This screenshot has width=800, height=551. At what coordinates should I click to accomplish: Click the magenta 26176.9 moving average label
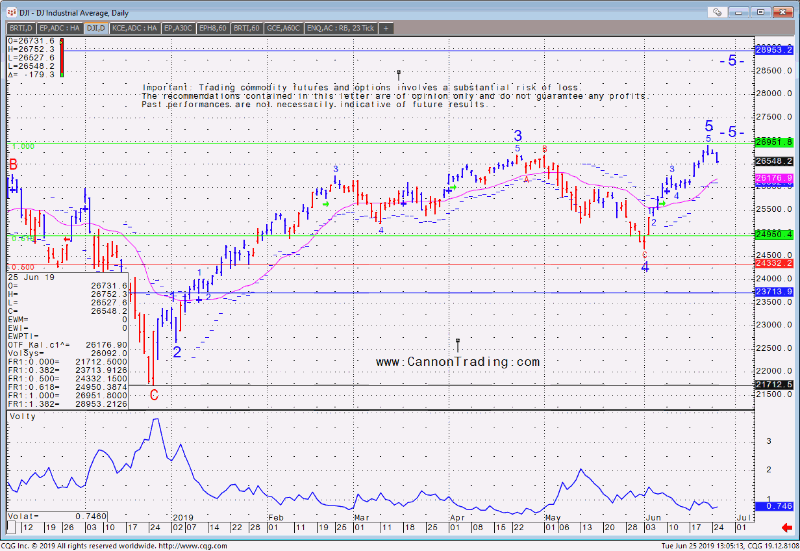(774, 178)
